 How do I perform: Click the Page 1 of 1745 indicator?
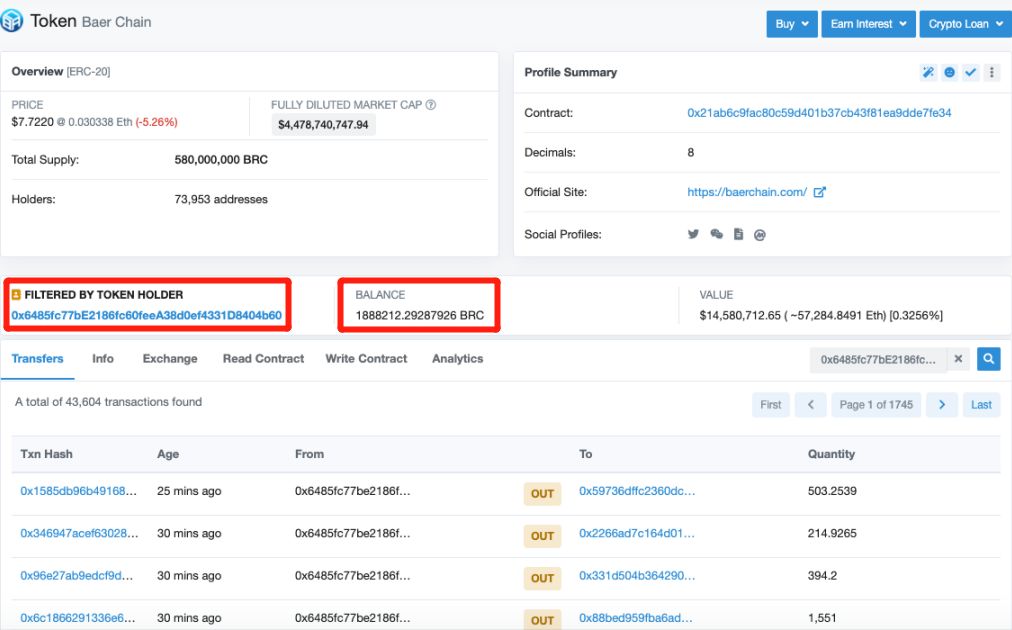tap(876, 405)
